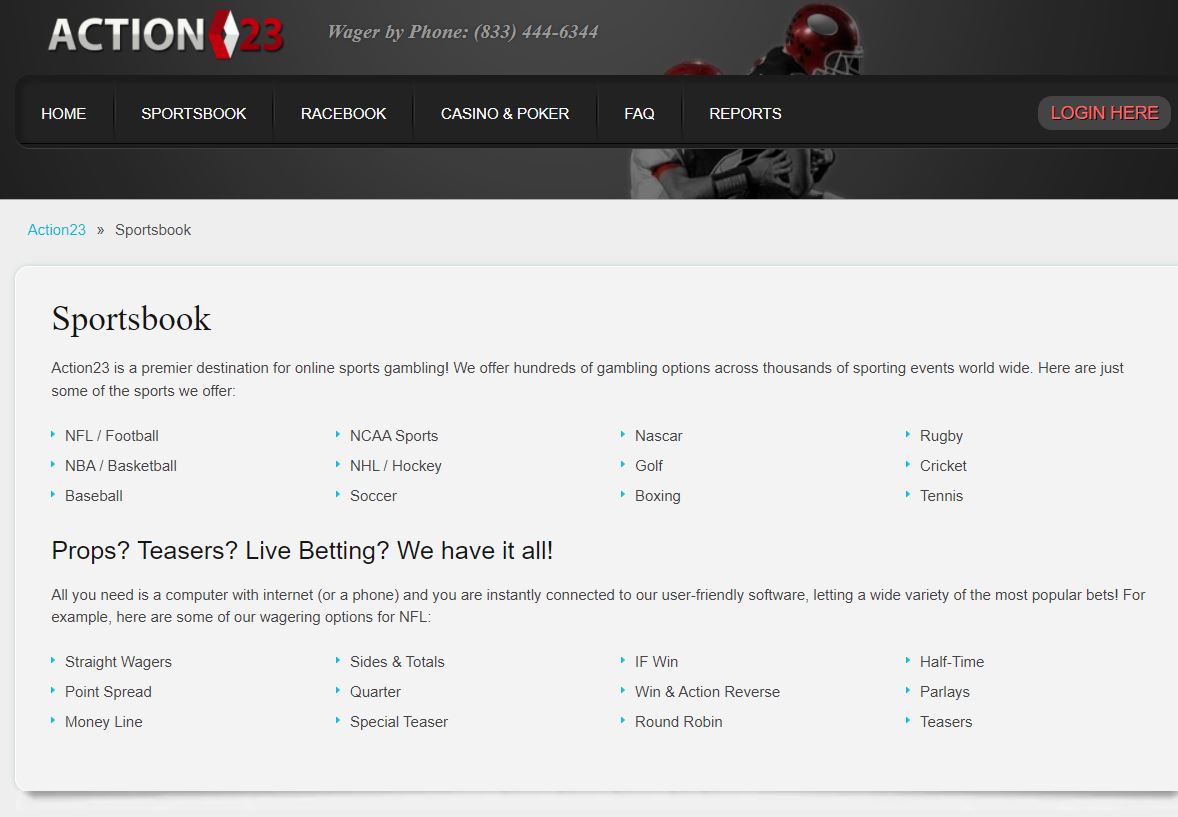This screenshot has height=817, width=1178.
Task: Select the Nascar list item
Action: pyautogui.click(x=659, y=436)
